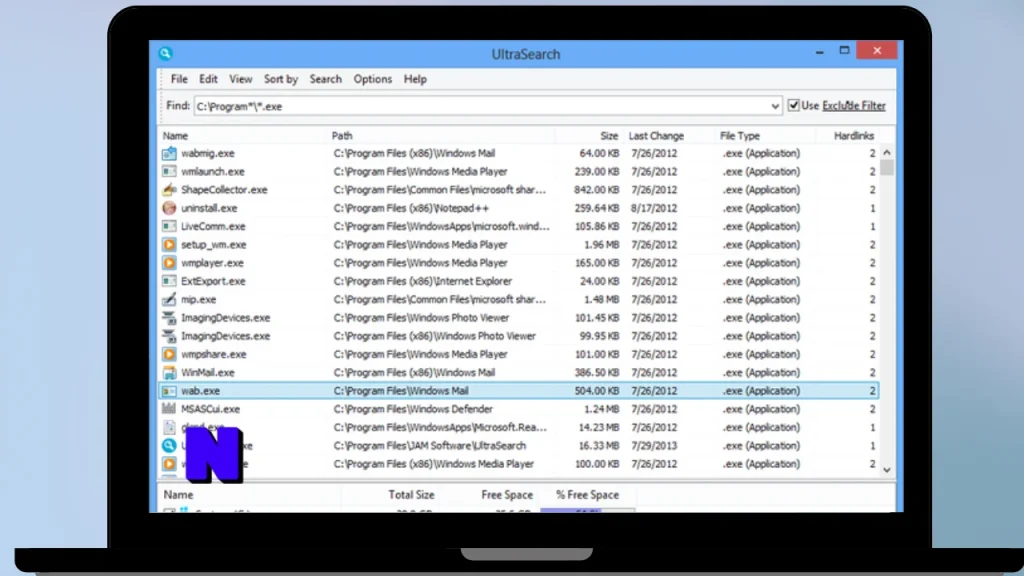Select the ShapeCollector.exe file name

tap(224, 190)
